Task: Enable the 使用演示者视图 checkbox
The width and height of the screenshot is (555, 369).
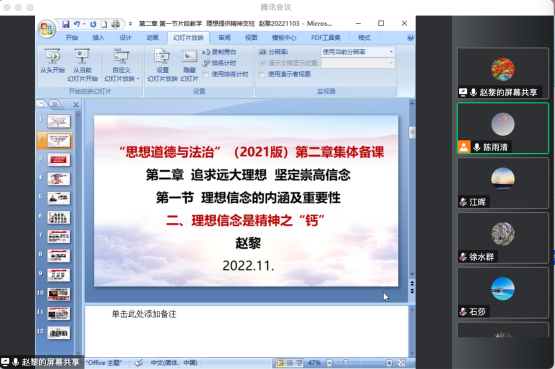Action: (262, 74)
